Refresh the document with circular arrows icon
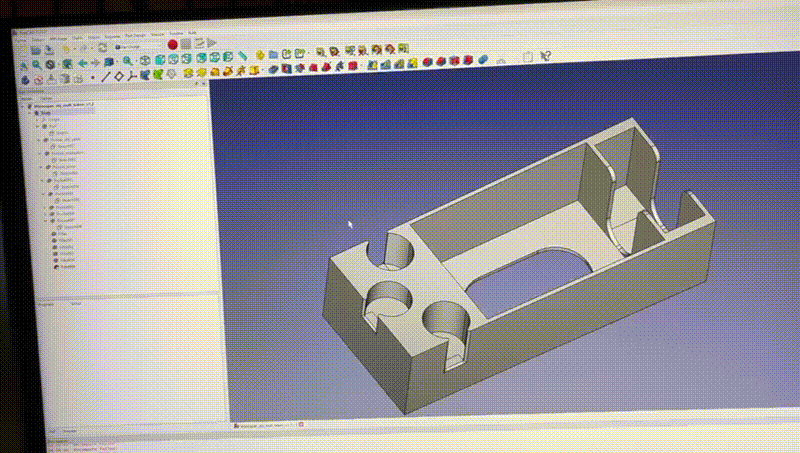Screen dimensions: 800x453 coord(103,47)
